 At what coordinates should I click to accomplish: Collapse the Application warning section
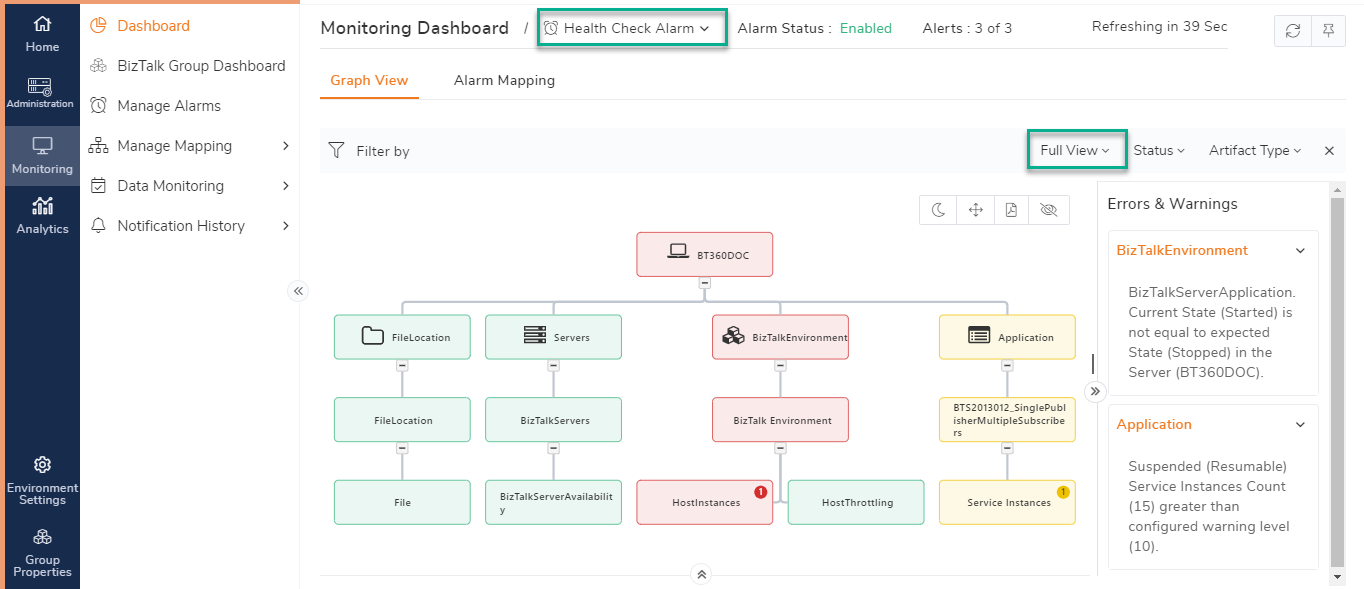point(1300,425)
